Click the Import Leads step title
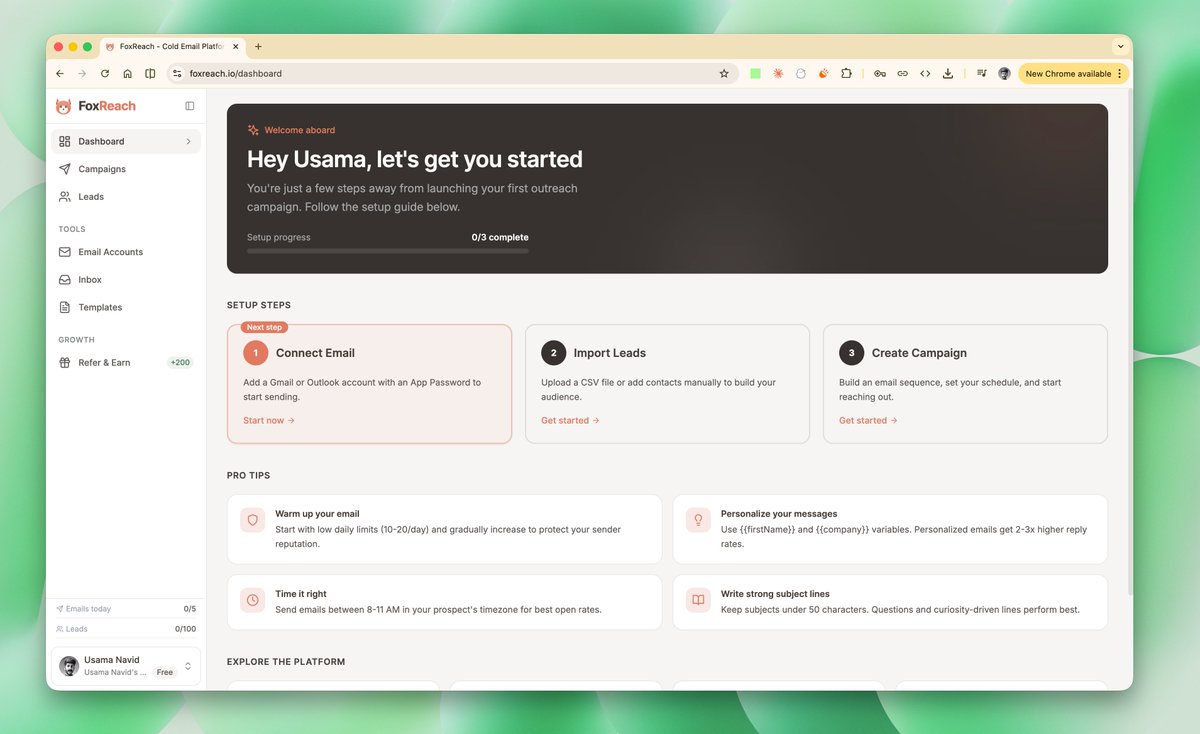This screenshot has width=1200, height=734. pos(610,353)
